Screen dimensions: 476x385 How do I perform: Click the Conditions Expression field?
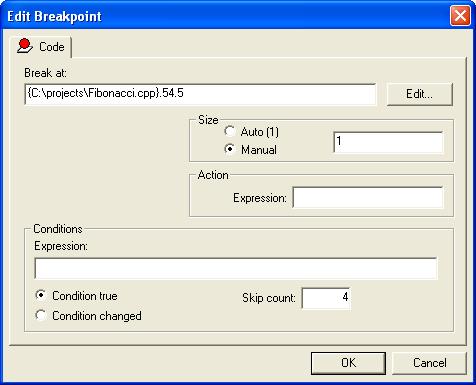(236, 268)
